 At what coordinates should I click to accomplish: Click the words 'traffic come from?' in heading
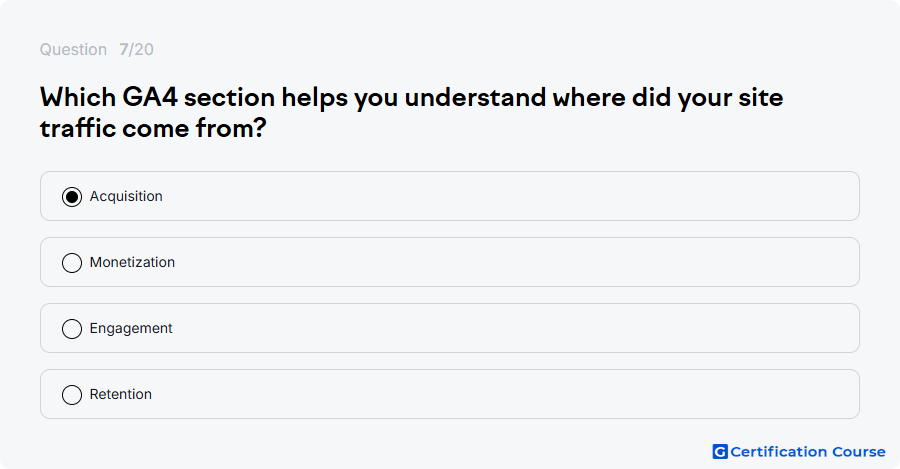(x=153, y=128)
